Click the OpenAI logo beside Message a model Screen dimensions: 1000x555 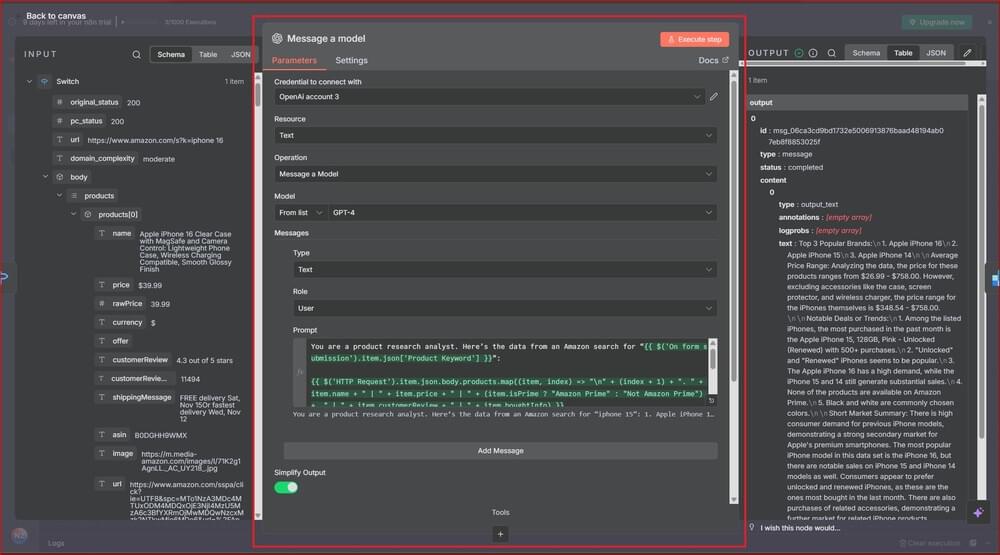[277, 39]
